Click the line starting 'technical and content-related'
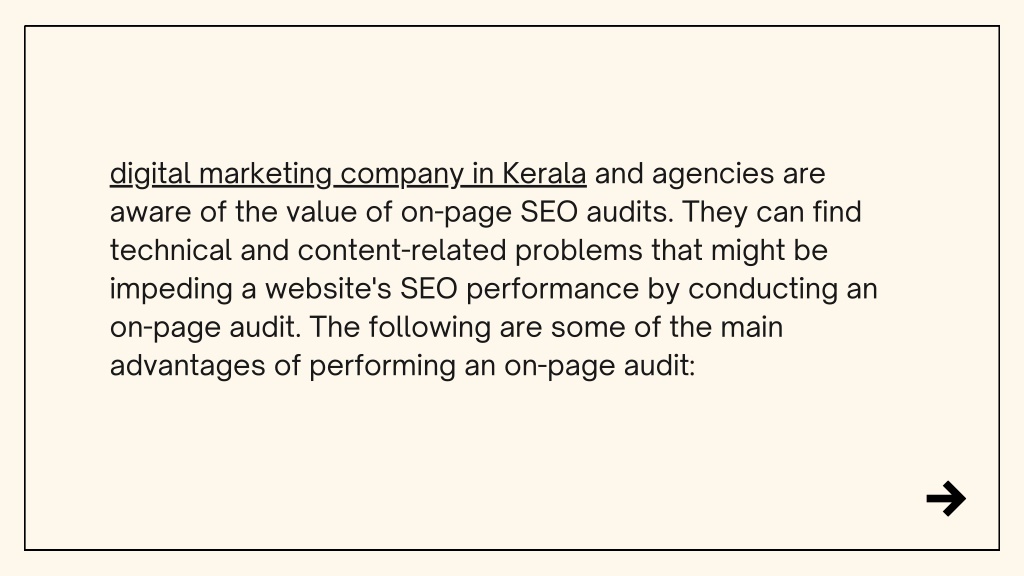This screenshot has width=1024, height=576. [x=469, y=251]
